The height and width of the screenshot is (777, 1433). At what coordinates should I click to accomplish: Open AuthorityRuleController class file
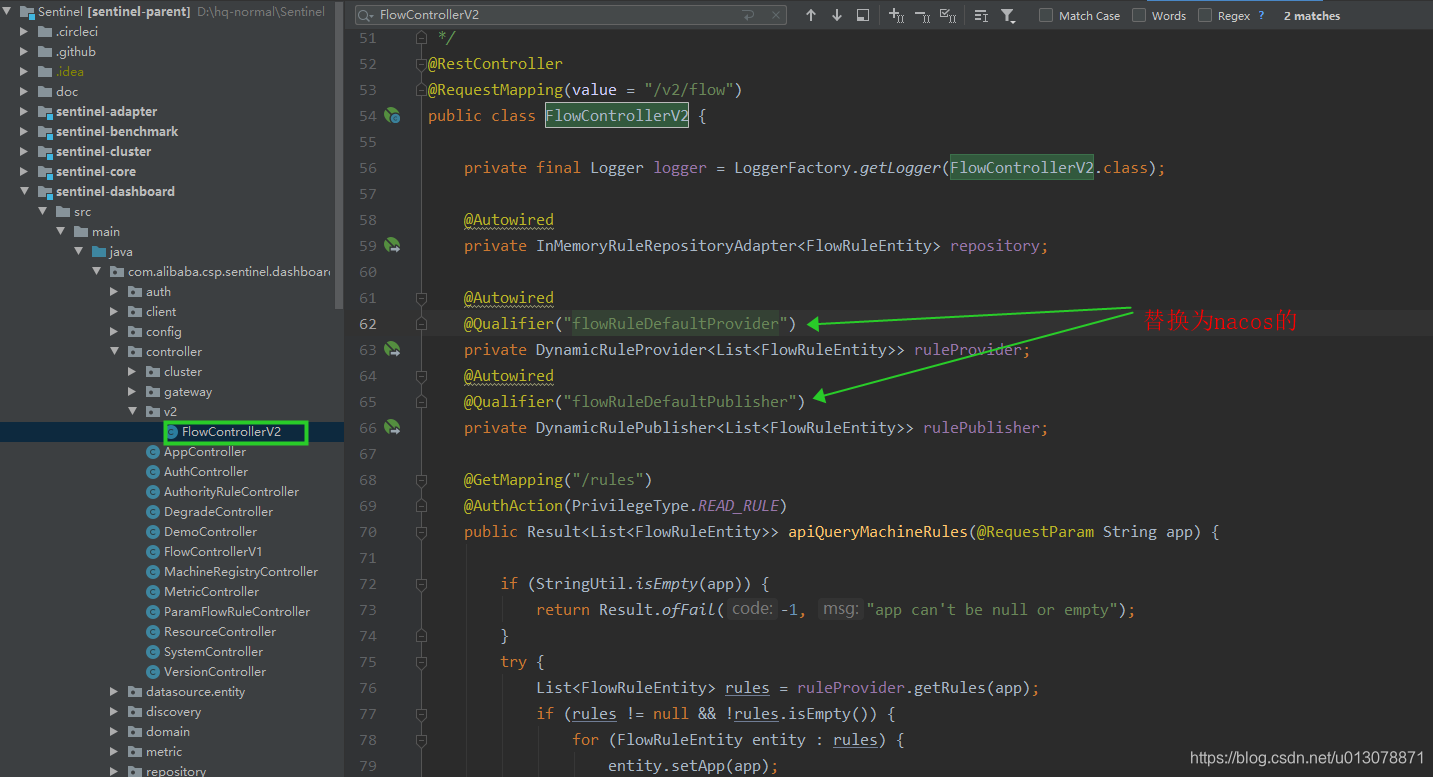(231, 492)
